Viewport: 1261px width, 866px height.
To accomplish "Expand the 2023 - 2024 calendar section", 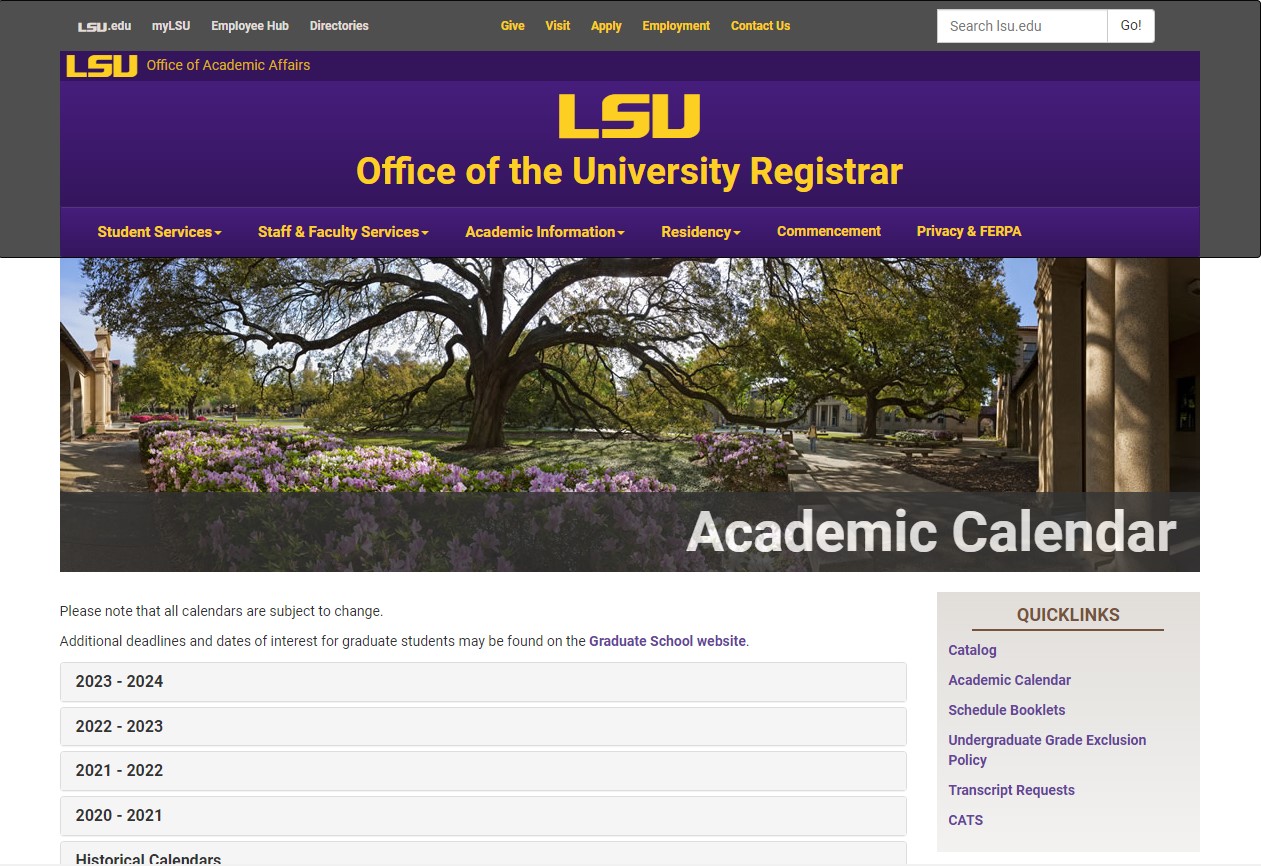I will [x=483, y=682].
